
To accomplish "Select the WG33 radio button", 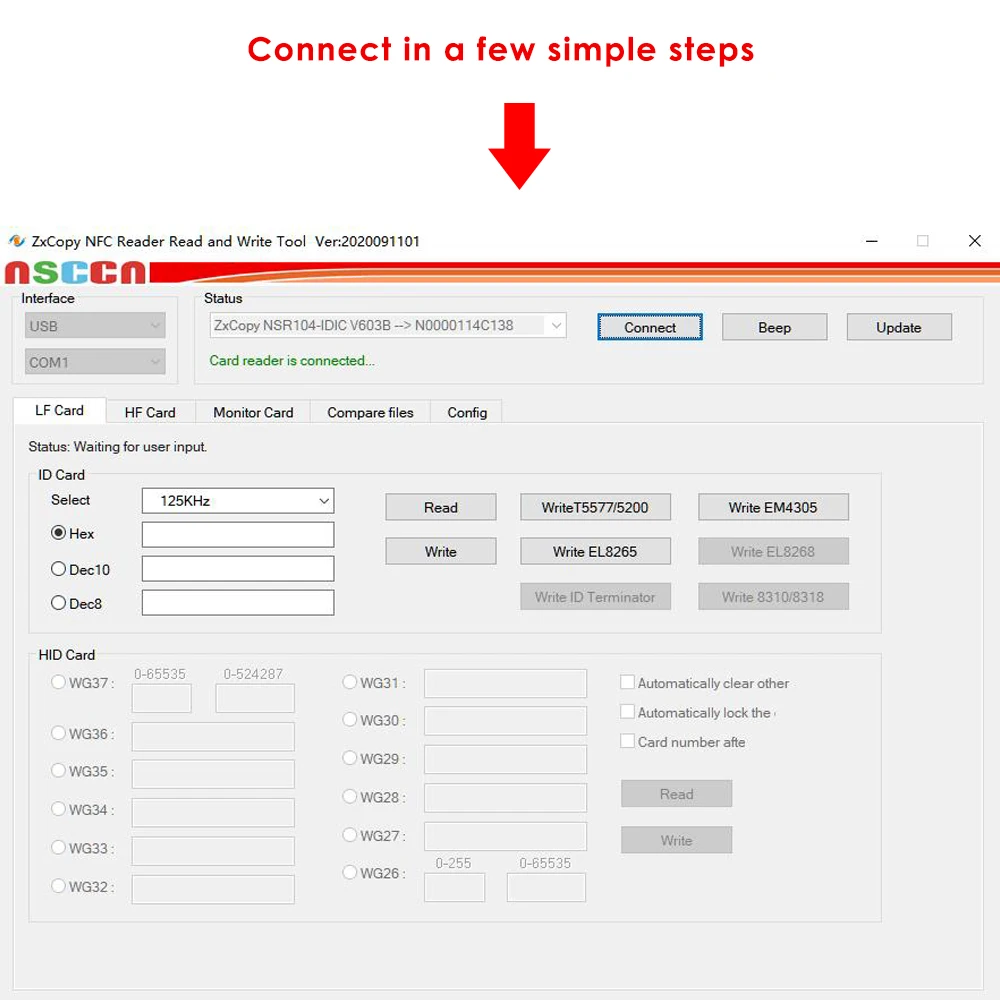I will tap(58, 848).
